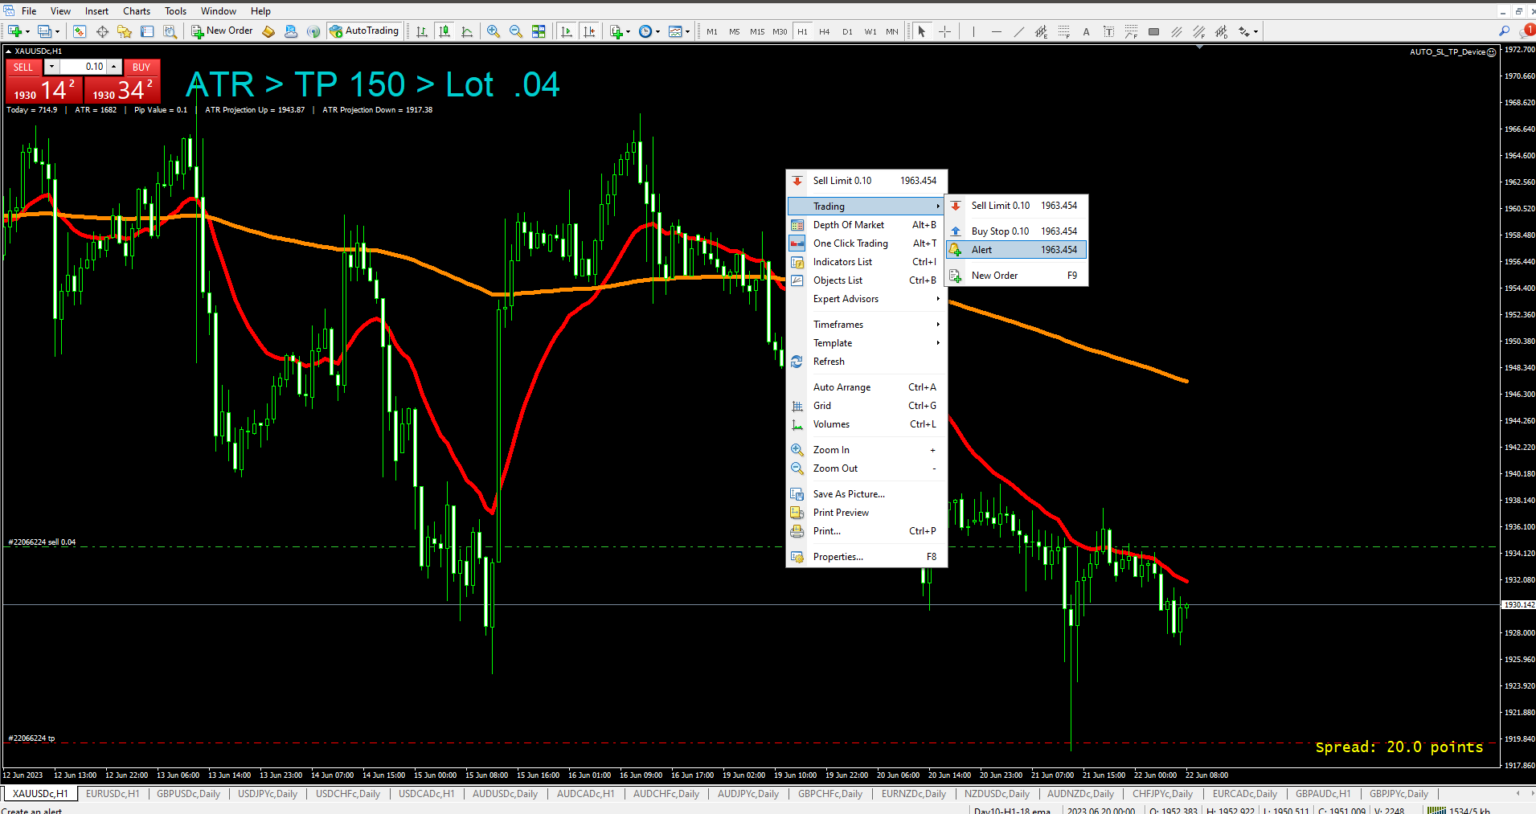The width and height of the screenshot is (1536, 814).
Task: Open the Charts menu
Action: pos(136,11)
